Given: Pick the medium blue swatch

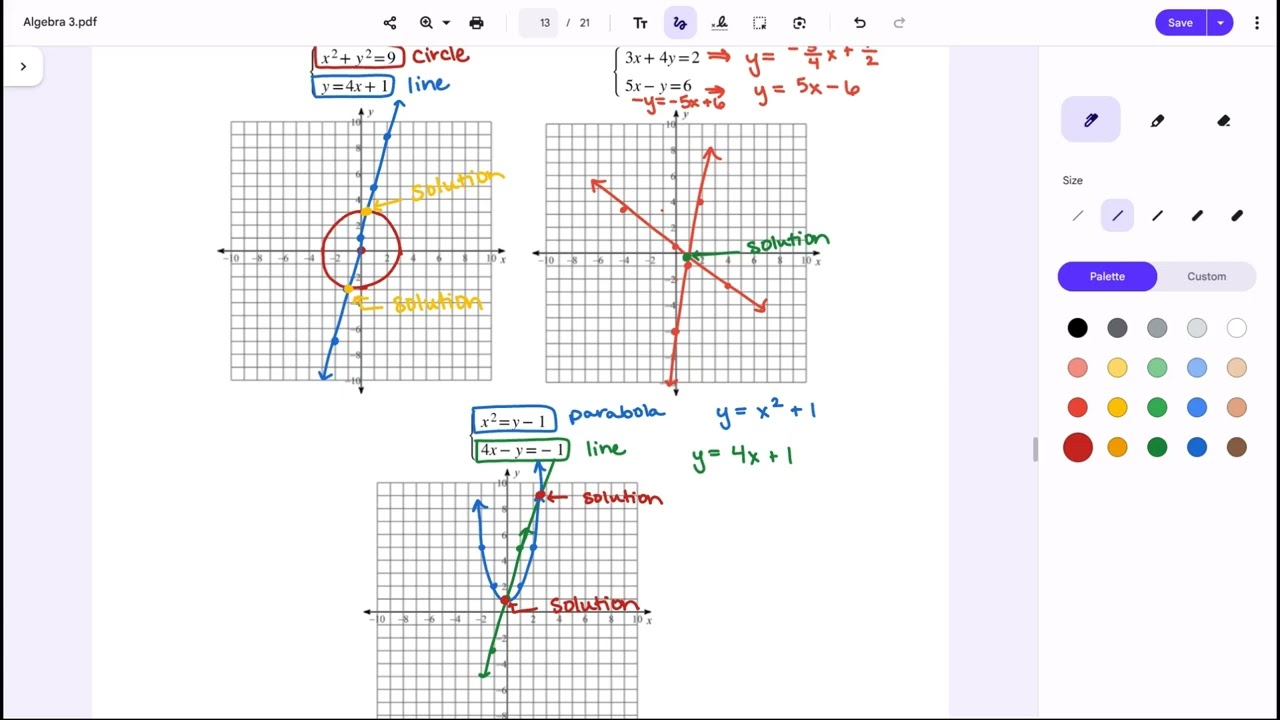Looking at the screenshot, I should (x=1197, y=408).
